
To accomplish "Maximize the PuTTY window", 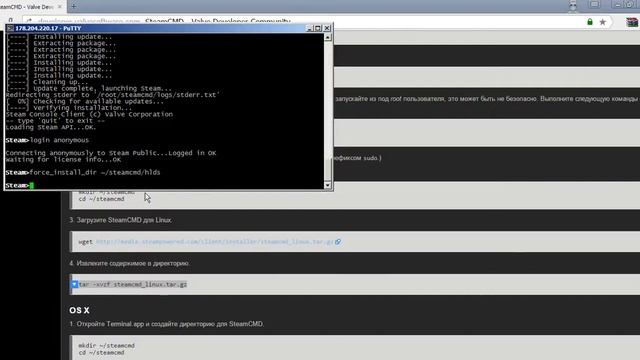I will [x=318, y=28].
